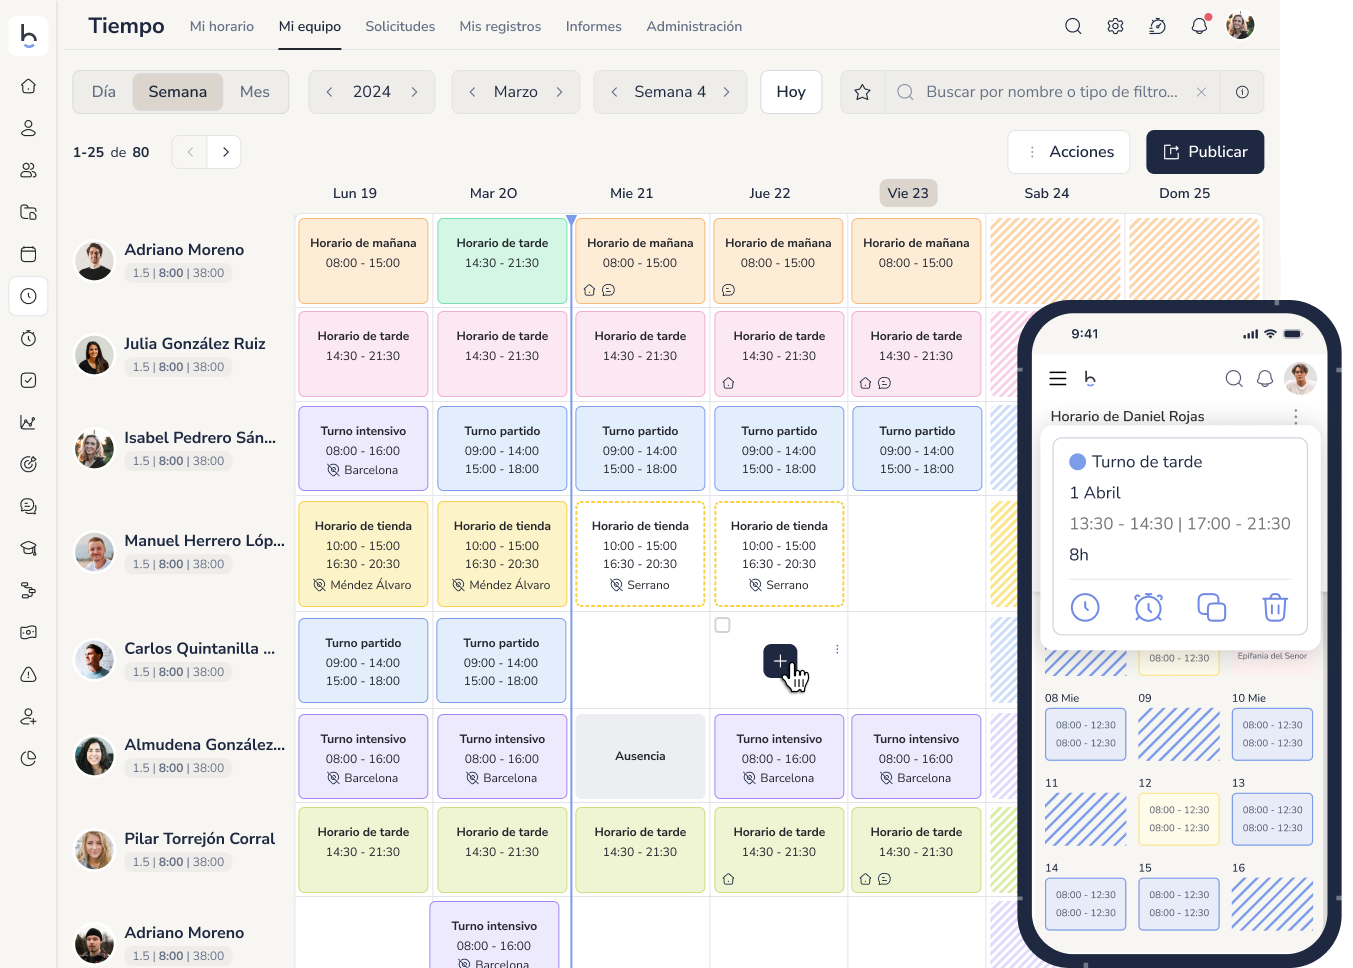Click the copy icon in mobile shift card

(1211, 607)
